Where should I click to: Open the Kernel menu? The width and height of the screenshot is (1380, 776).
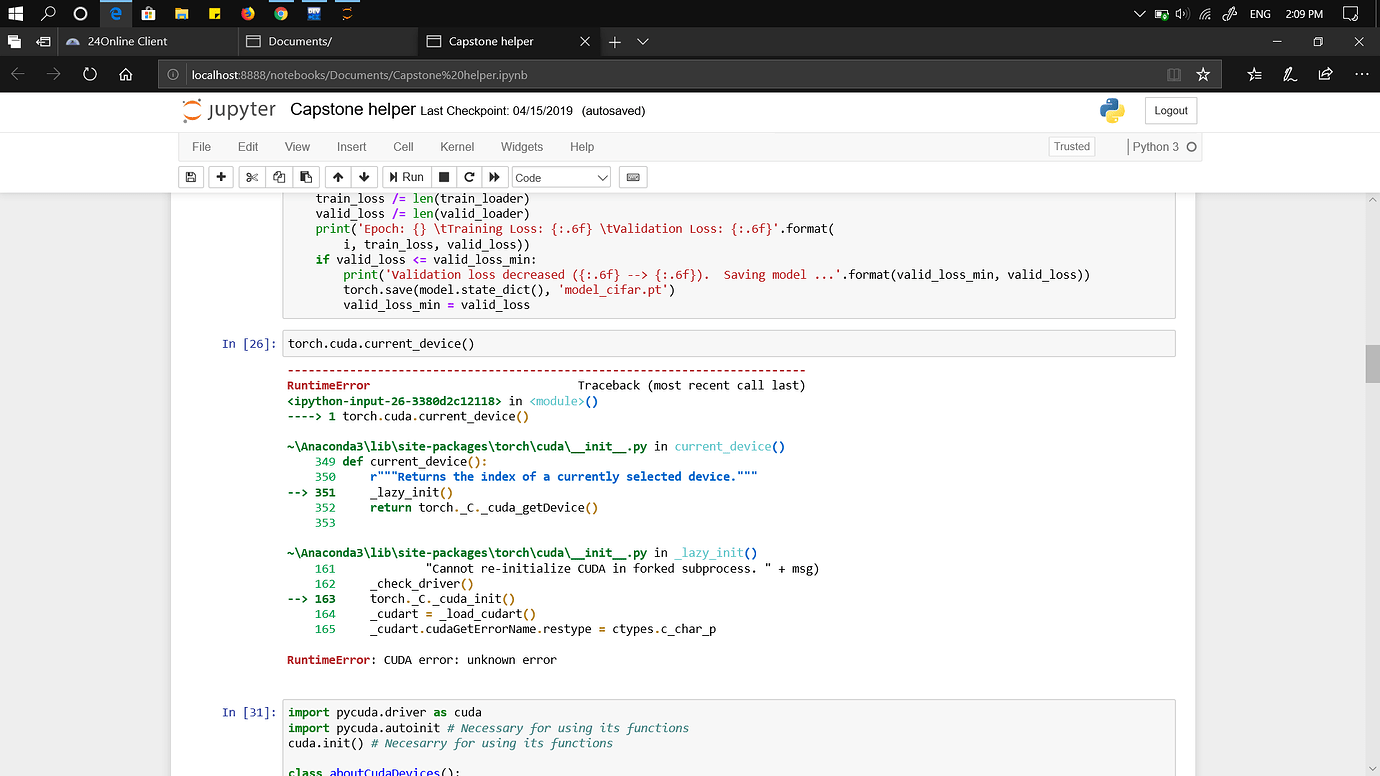457,147
